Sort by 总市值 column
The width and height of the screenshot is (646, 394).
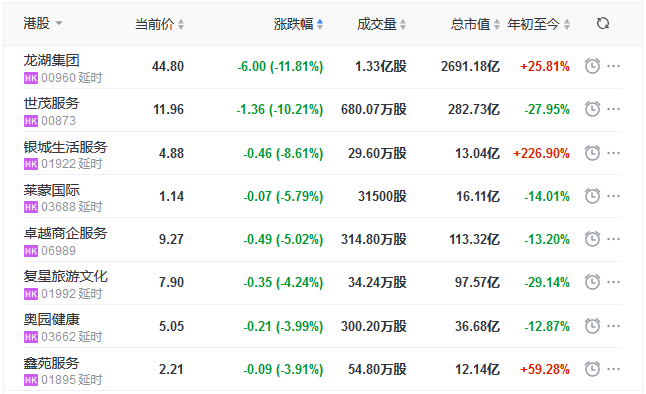[x=475, y=24]
